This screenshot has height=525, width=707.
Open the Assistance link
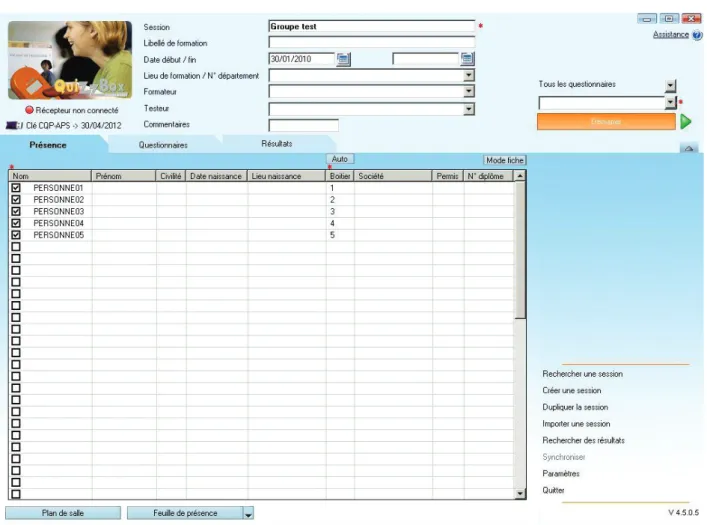[x=670, y=35]
